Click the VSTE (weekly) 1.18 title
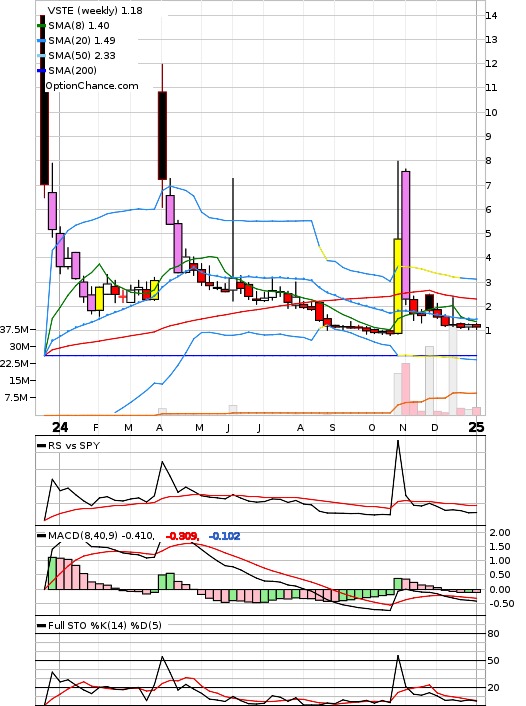The height and width of the screenshot is (706, 526). pos(95,10)
